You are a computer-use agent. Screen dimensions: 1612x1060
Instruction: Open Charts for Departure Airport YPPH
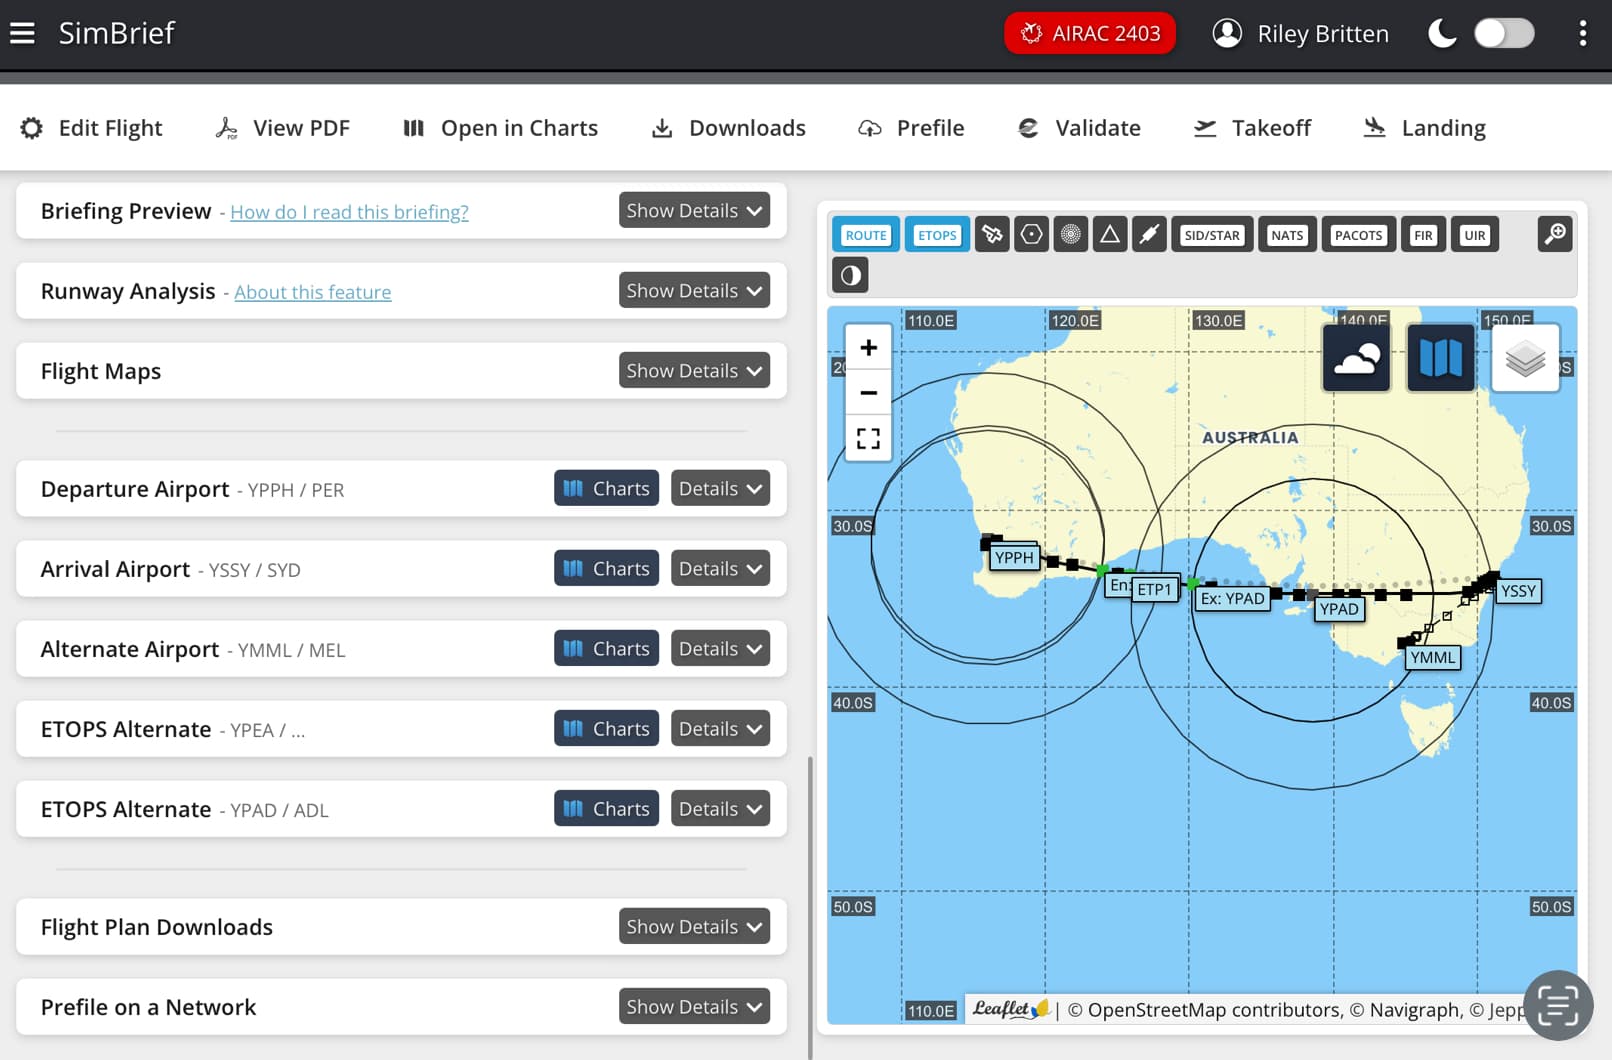tap(606, 488)
